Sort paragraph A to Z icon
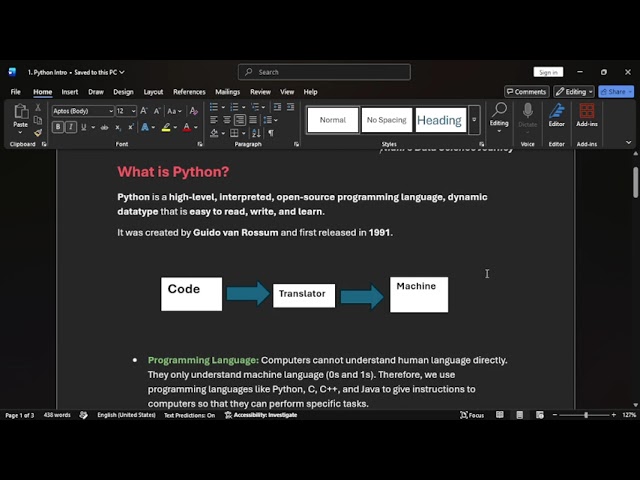Image resolution: width=640 pixels, height=480 pixels. tap(256, 133)
